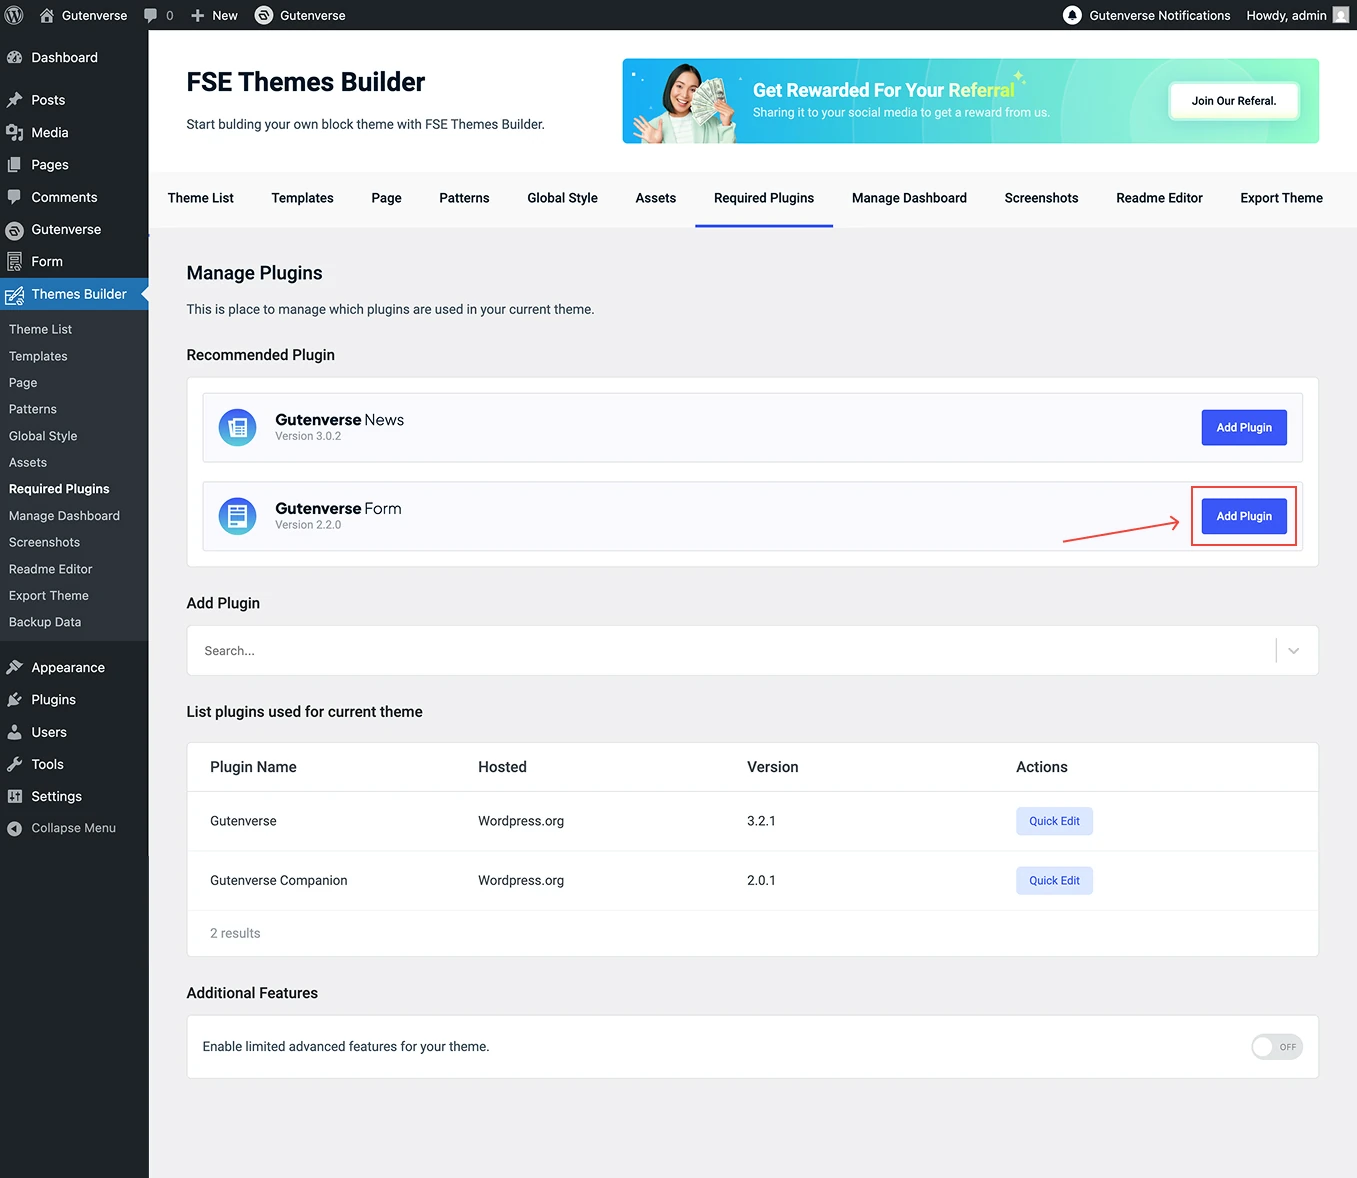
Task: Open Media from the sidebar
Action: pyautogui.click(x=49, y=132)
